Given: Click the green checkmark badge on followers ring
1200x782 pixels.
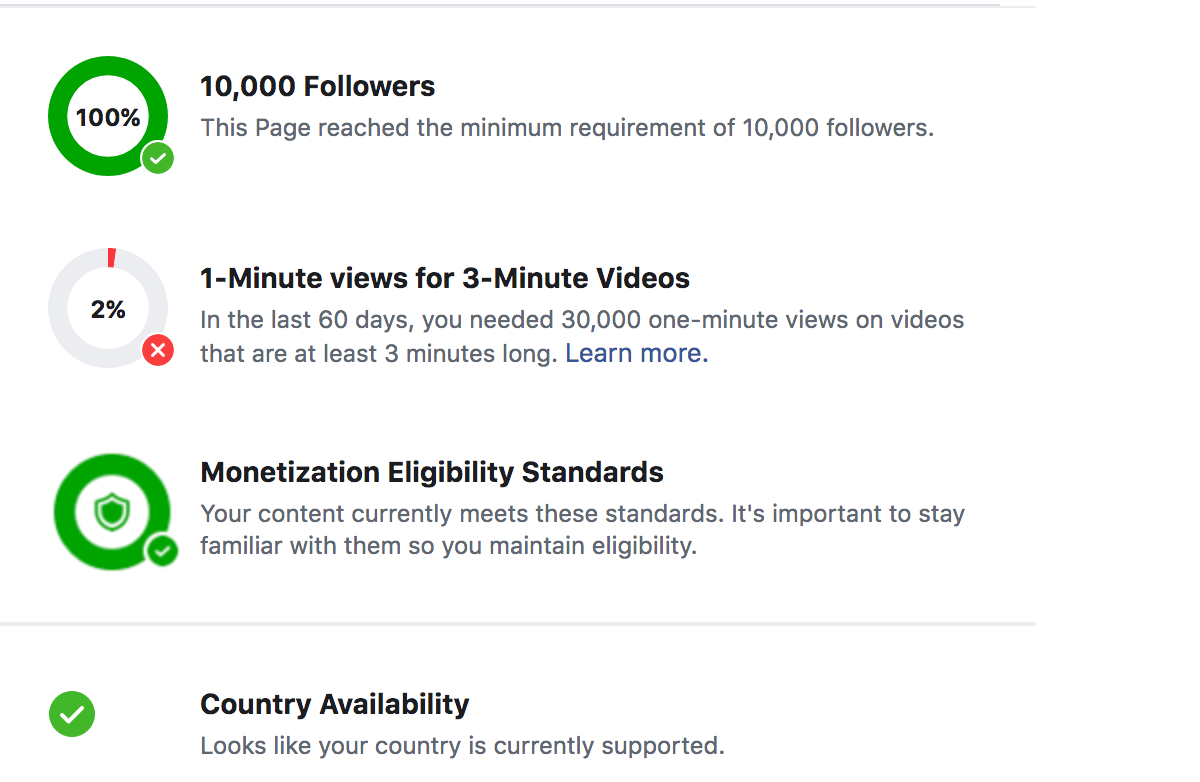Looking at the screenshot, I should pyautogui.click(x=157, y=158).
